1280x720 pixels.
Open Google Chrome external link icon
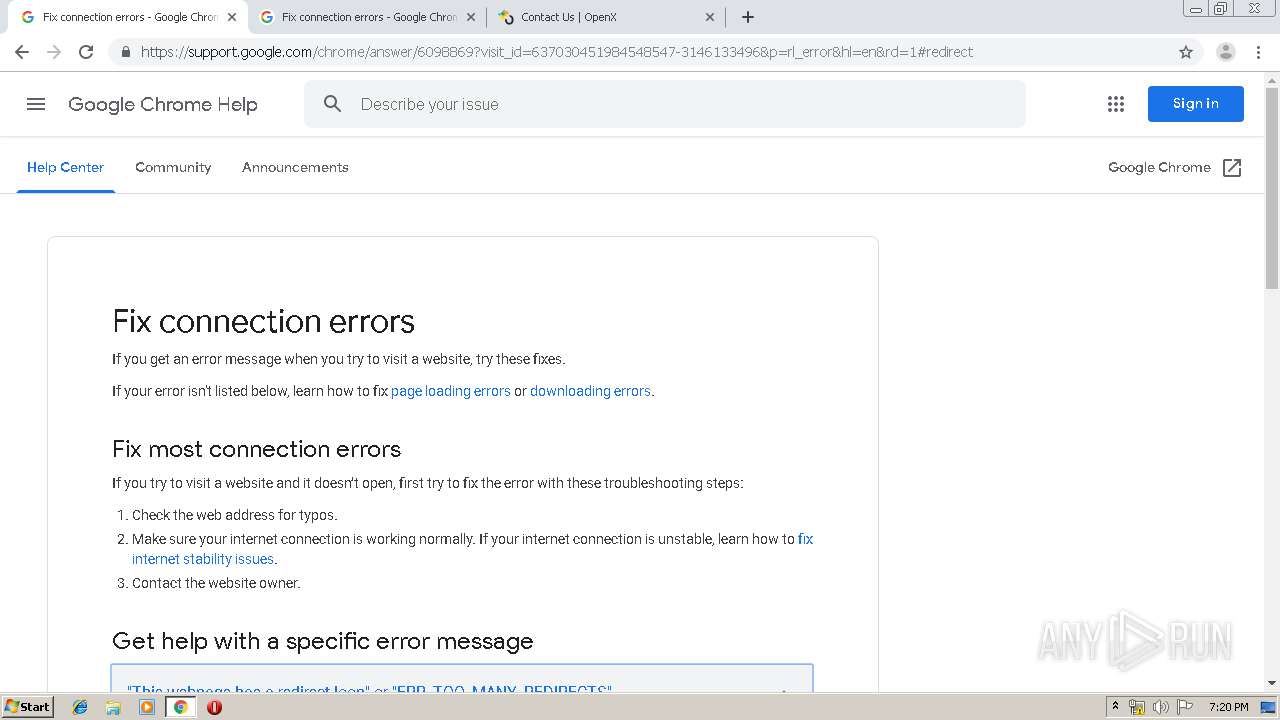click(1232, 168)
